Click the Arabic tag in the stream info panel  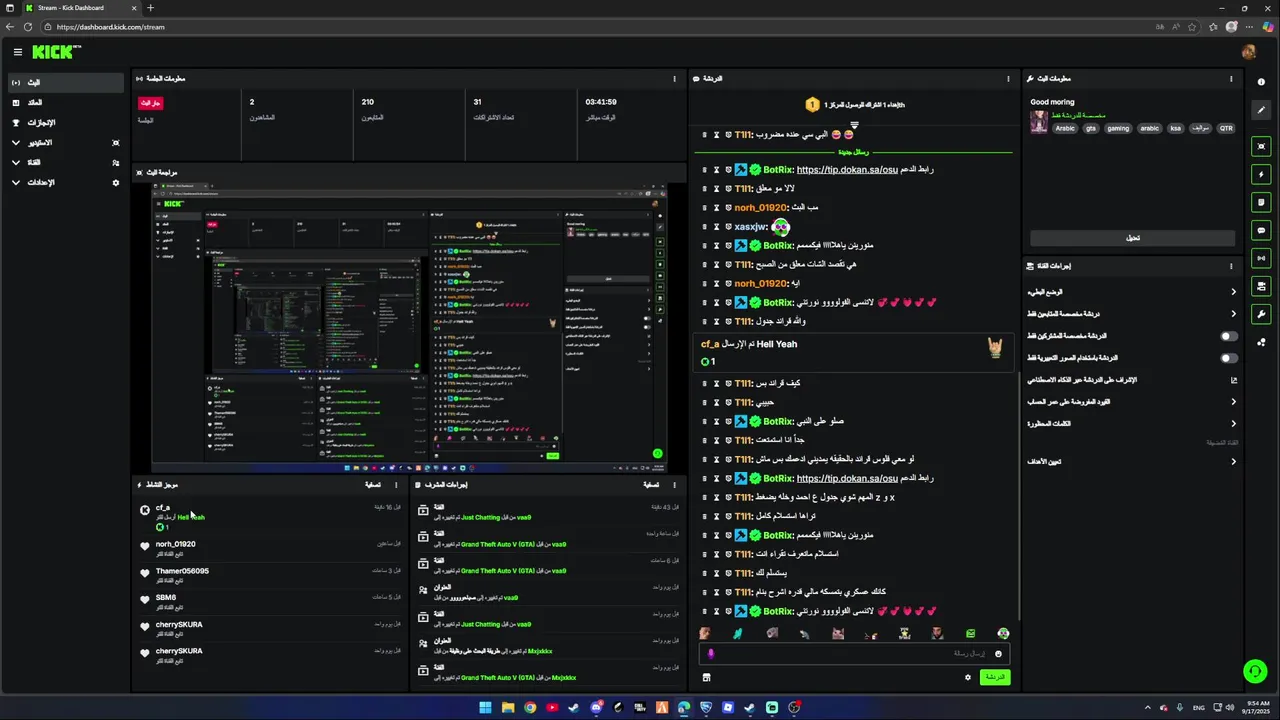[1065, 128]
